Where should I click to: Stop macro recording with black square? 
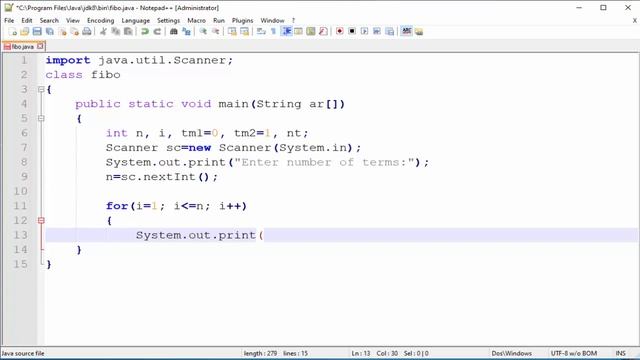[352, 31]
